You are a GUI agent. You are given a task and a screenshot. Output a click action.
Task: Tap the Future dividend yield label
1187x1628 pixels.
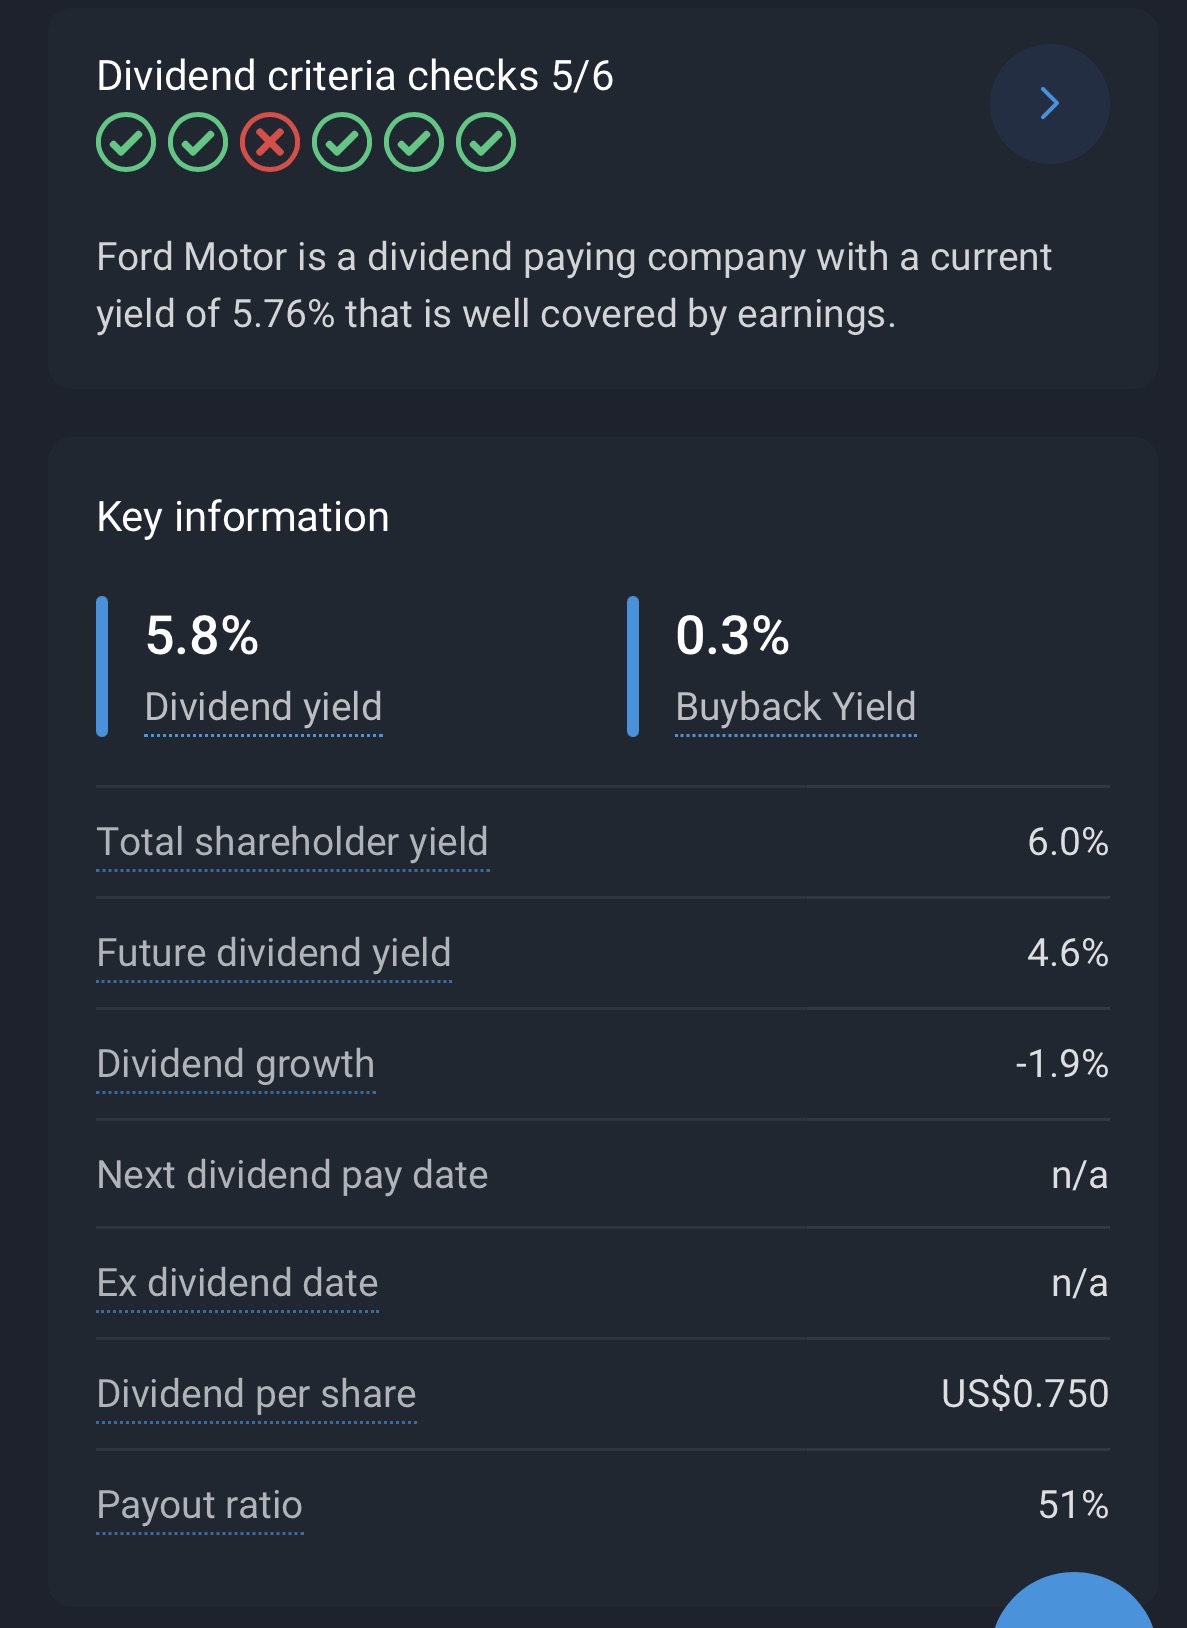coord(273,953)
